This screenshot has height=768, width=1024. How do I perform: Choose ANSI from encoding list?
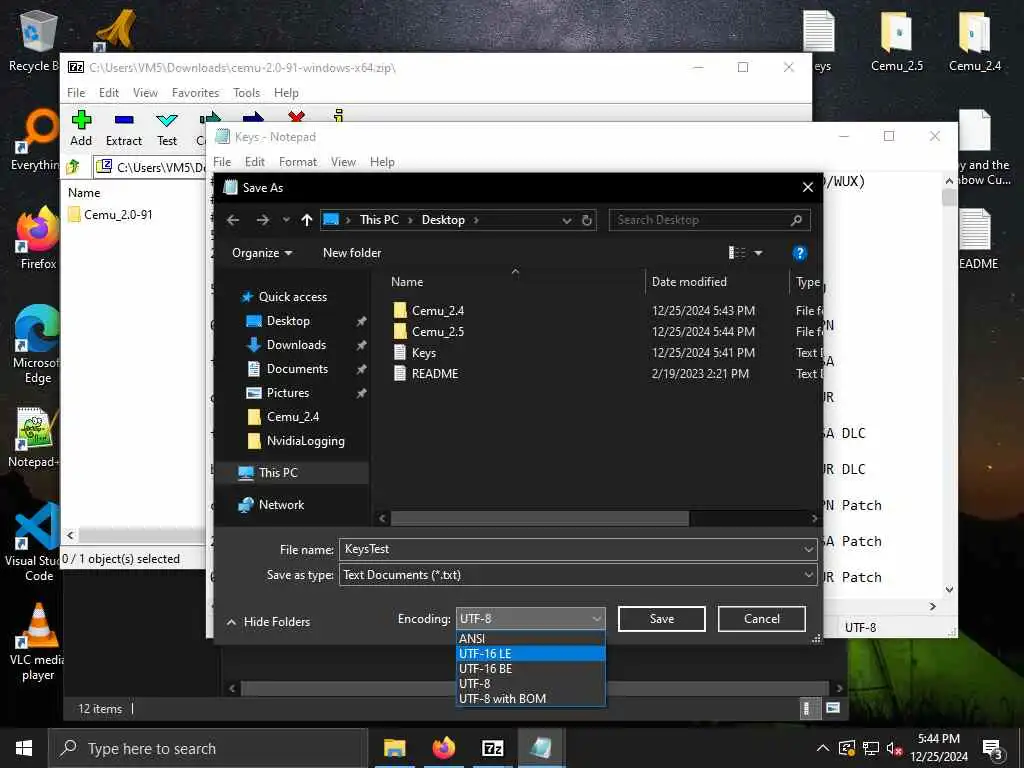point(530,639)
